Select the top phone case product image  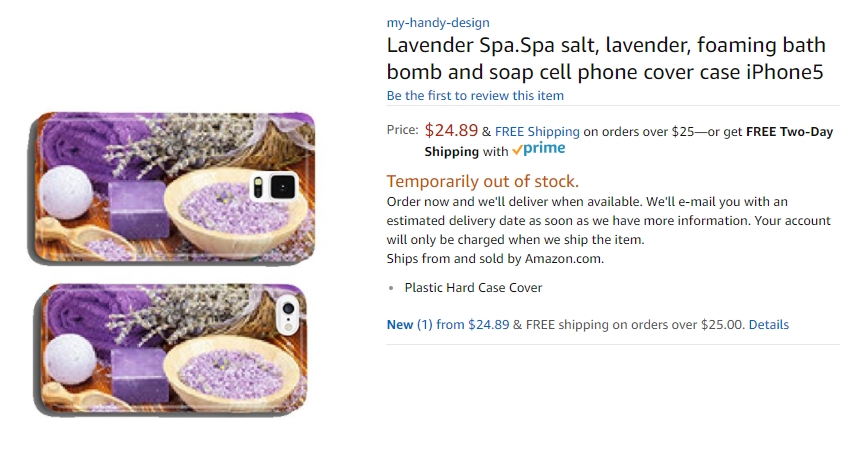tap(172, 188)
